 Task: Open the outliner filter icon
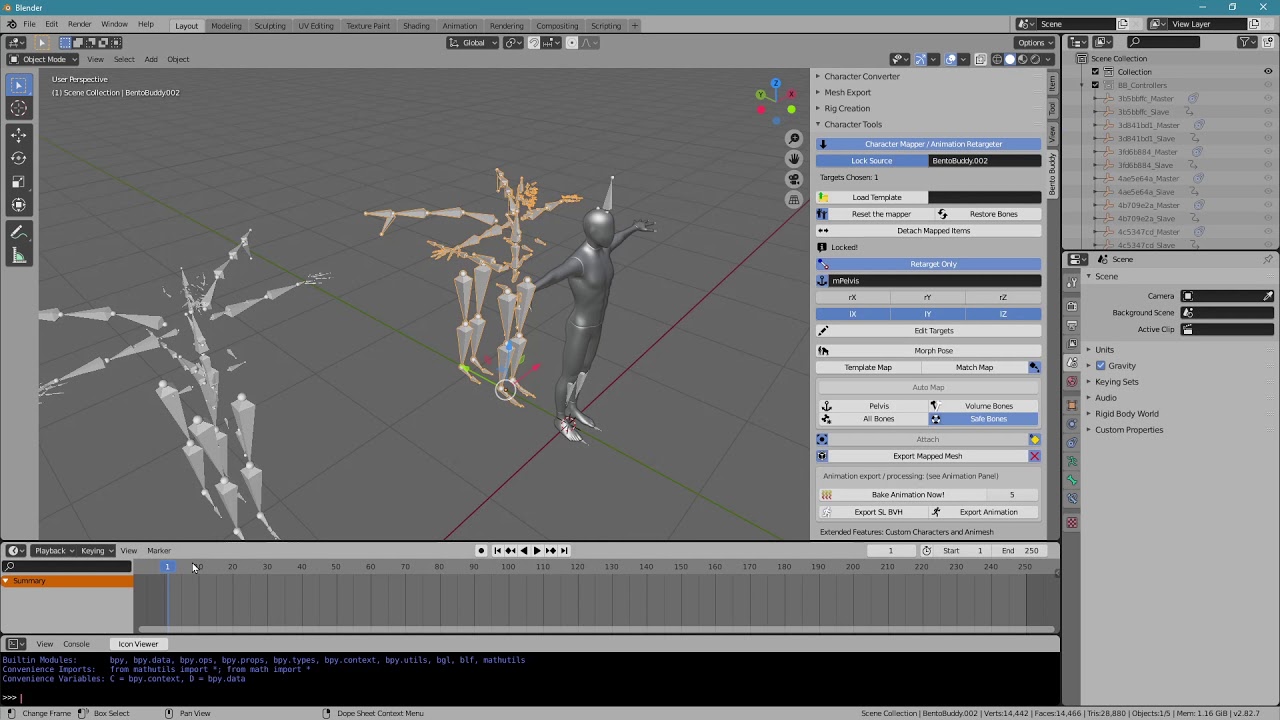click(x=1246, y=42)
